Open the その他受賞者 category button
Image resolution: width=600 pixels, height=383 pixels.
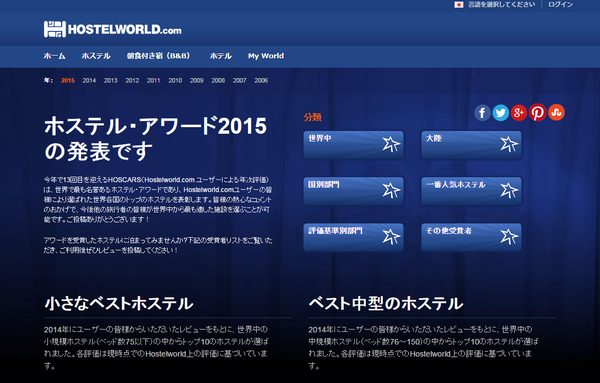(x=471, y=237)
